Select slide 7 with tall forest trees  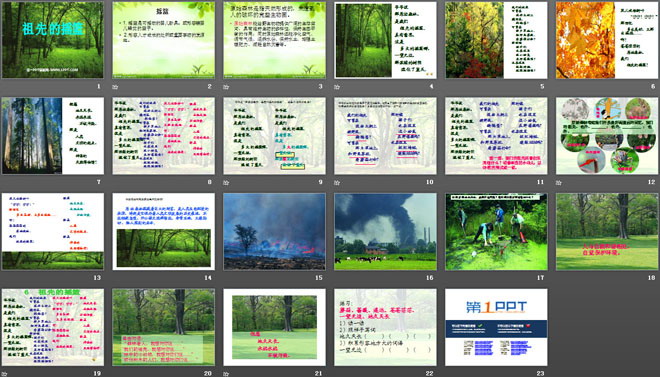coord(53,135)
